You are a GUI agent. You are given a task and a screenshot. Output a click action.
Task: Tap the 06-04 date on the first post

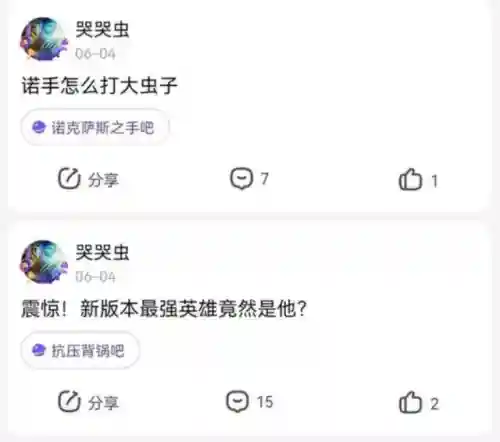point(95,54)
